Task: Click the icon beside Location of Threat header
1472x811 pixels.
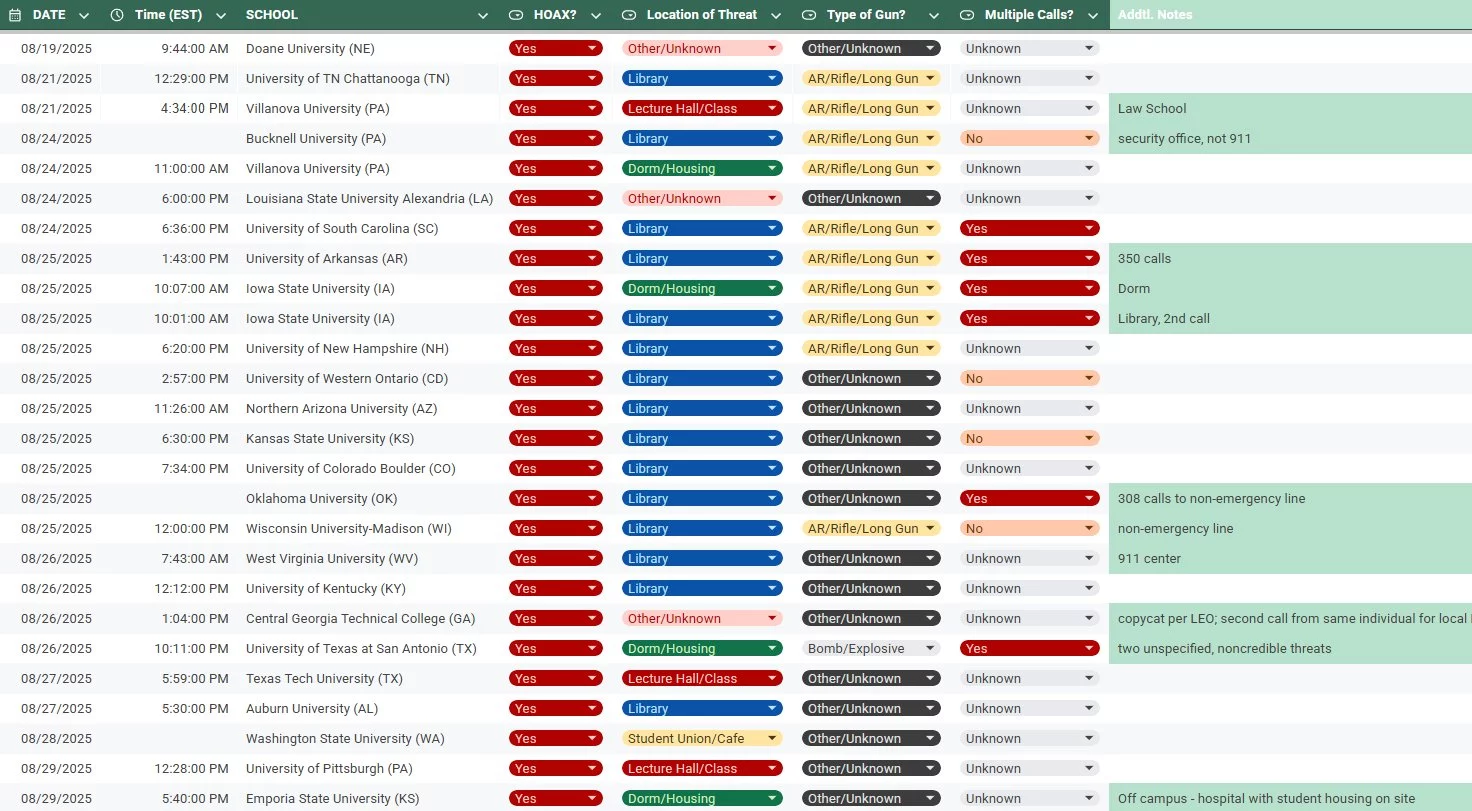Action: [x=629, y=15]
